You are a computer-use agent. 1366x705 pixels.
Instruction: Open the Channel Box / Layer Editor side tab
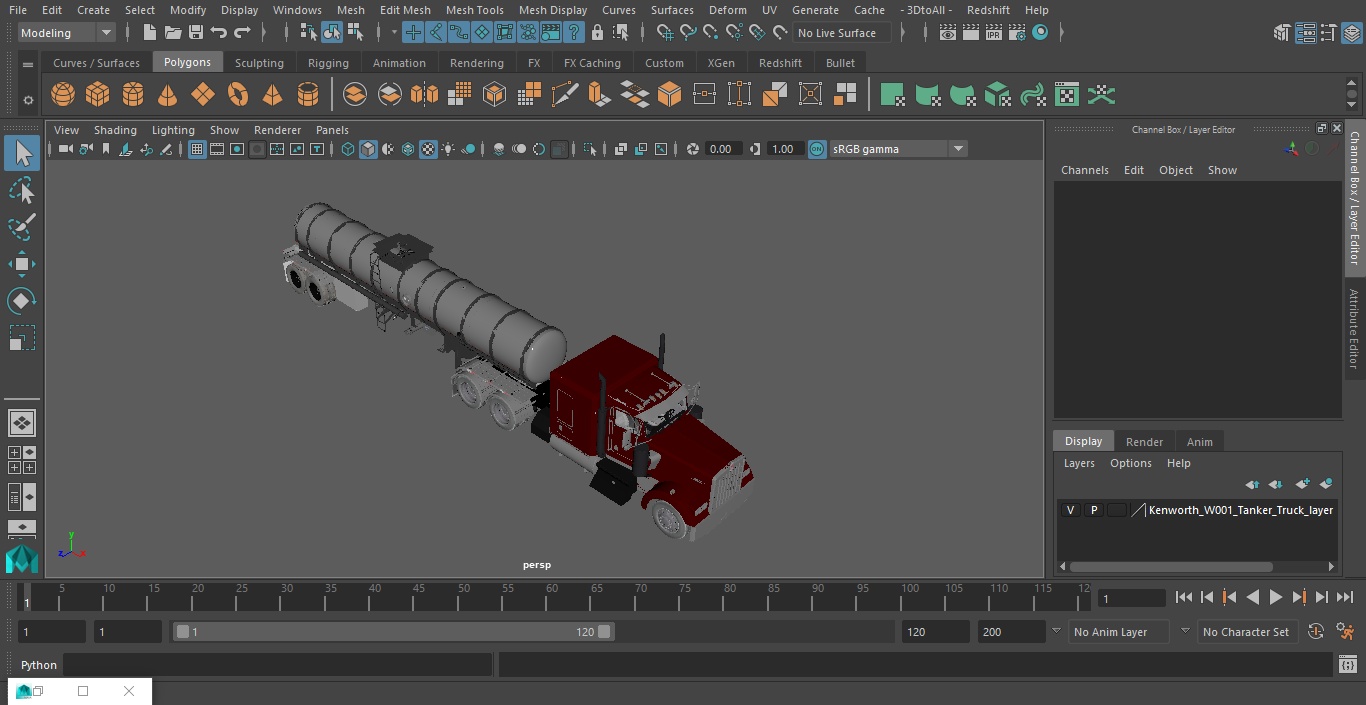(1354, 197)
